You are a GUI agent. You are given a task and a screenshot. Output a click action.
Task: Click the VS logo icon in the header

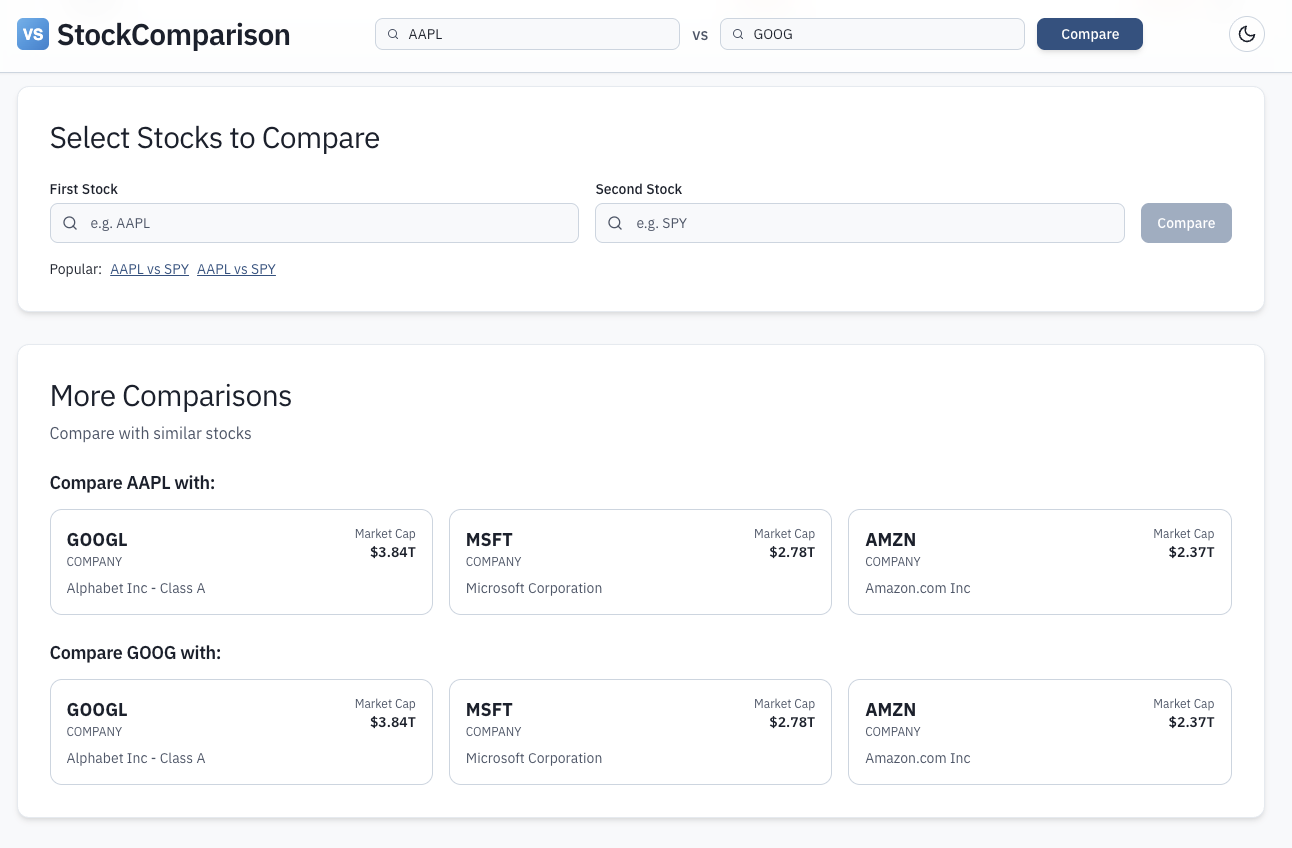pos(33,34)
